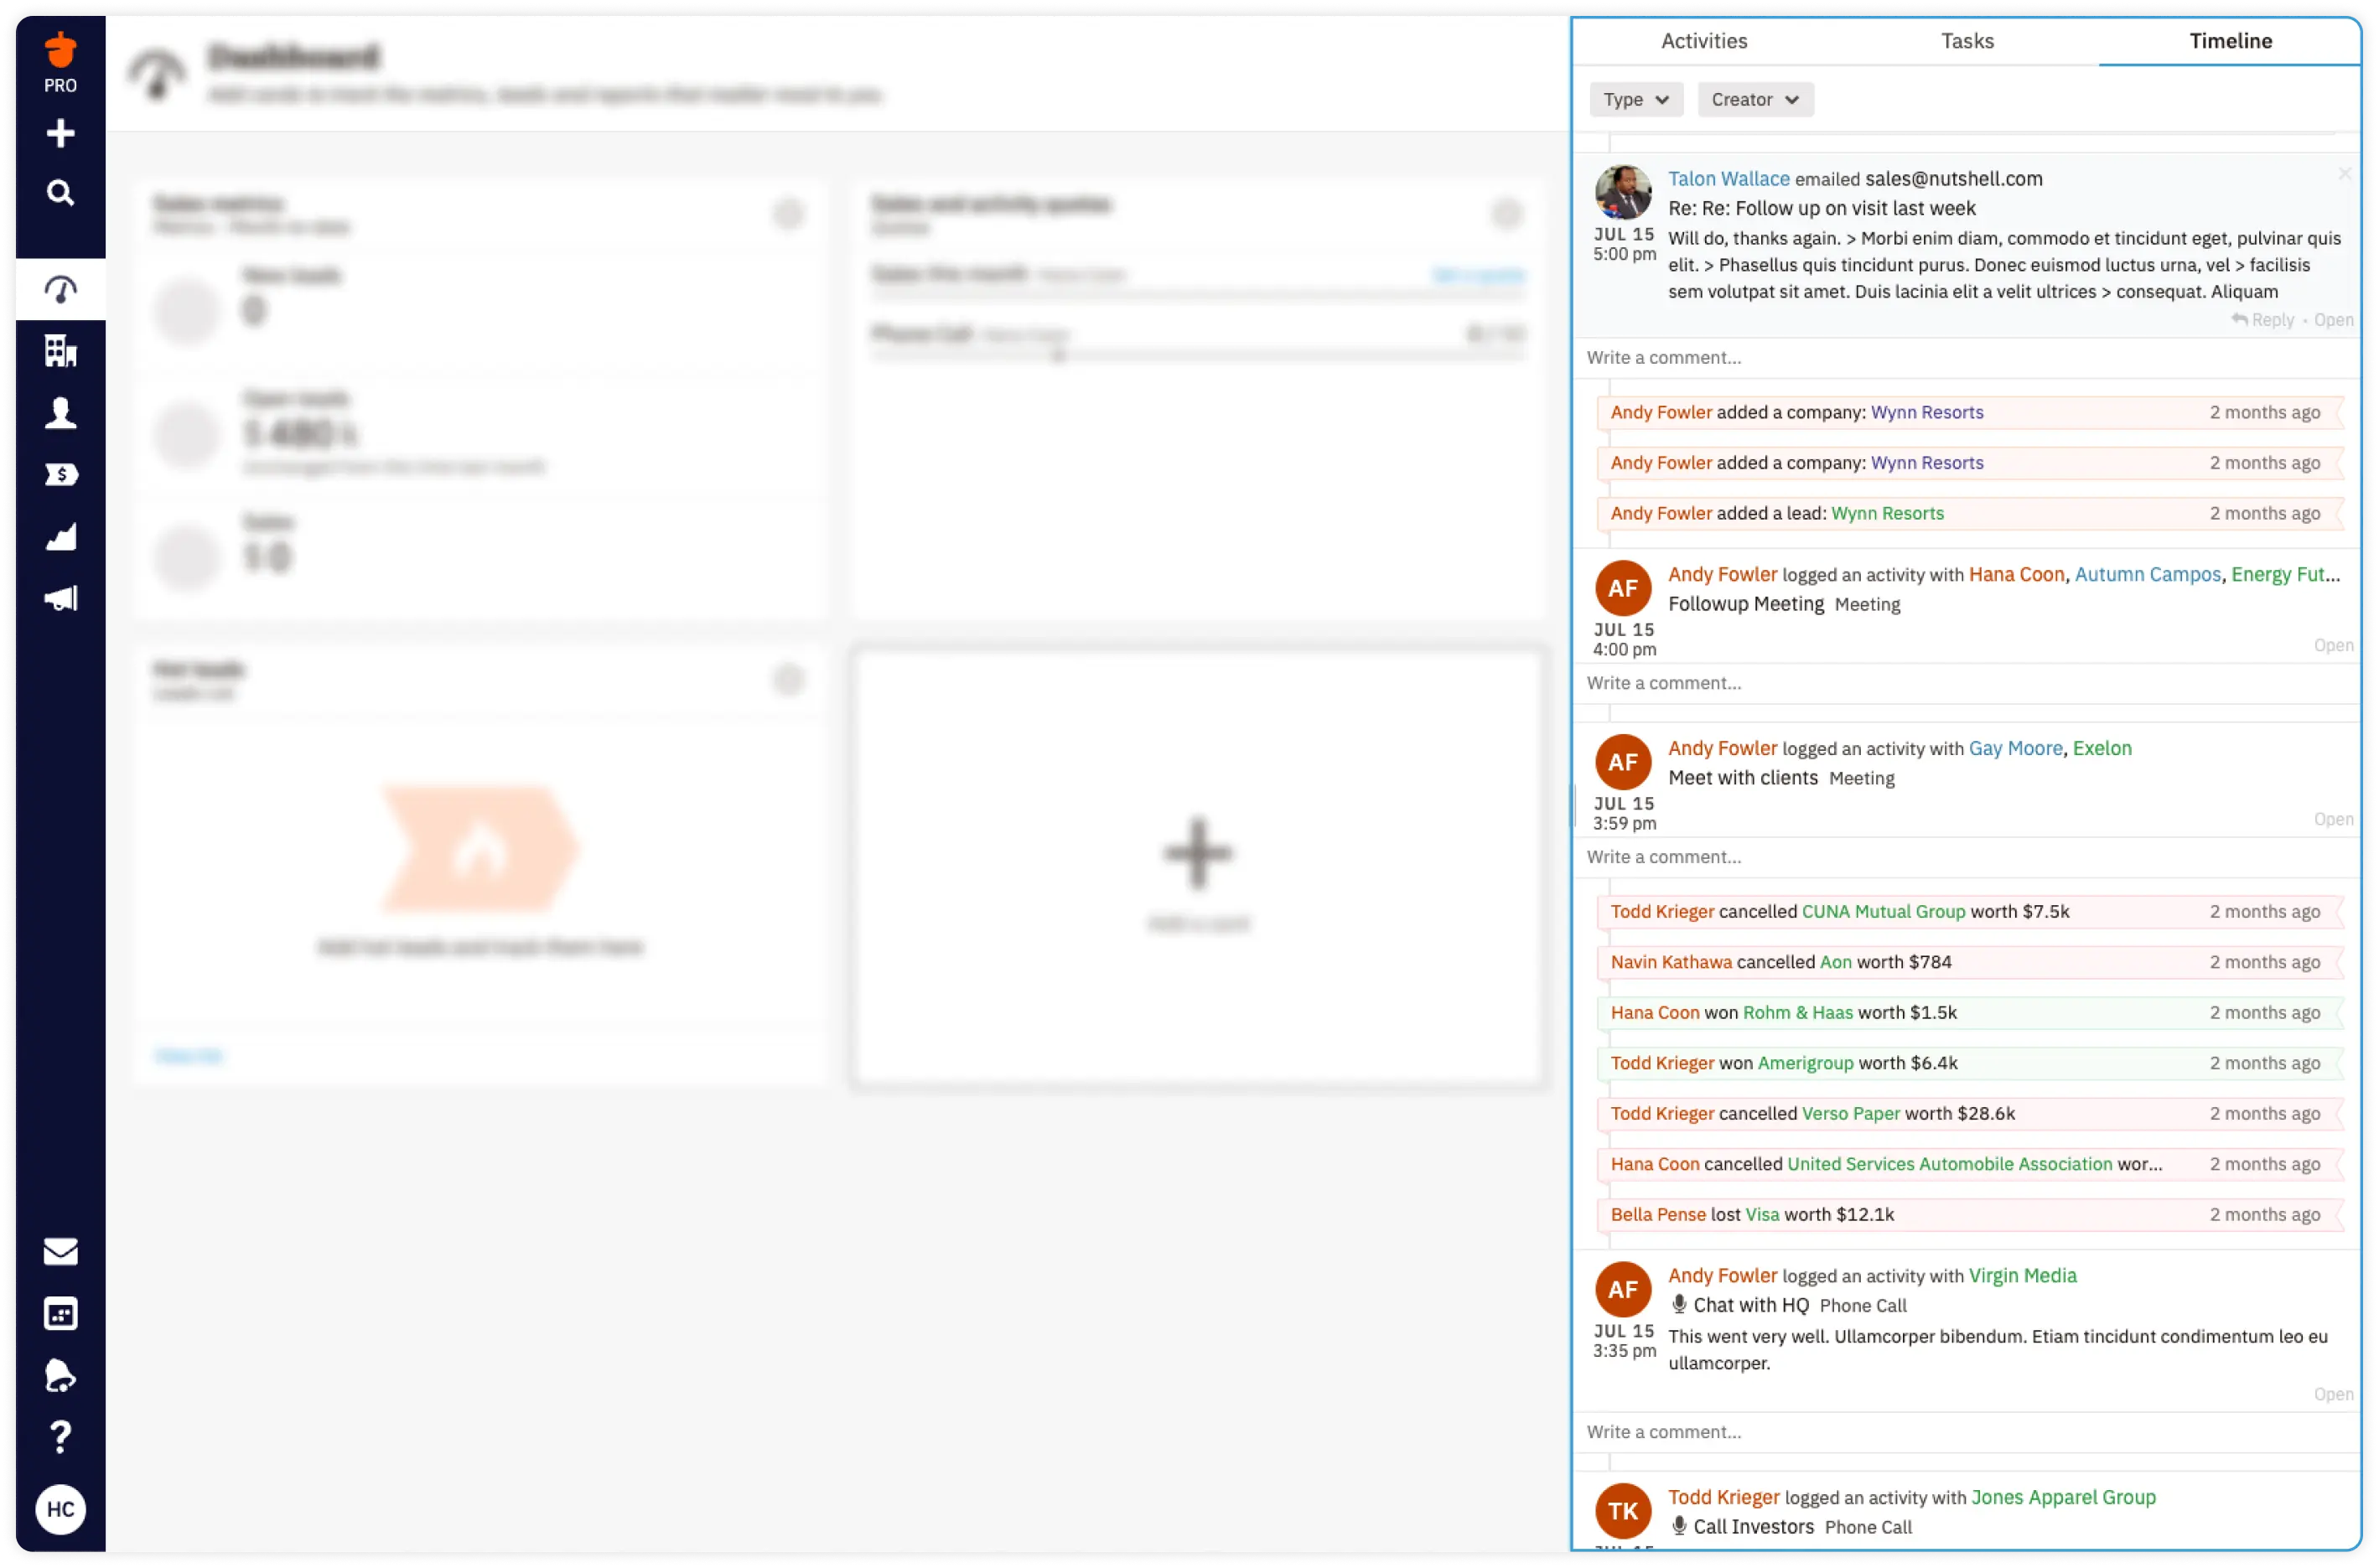Open Virgin Media company link
The image size is (2379, 1568).
(x=2022, y=1276)
